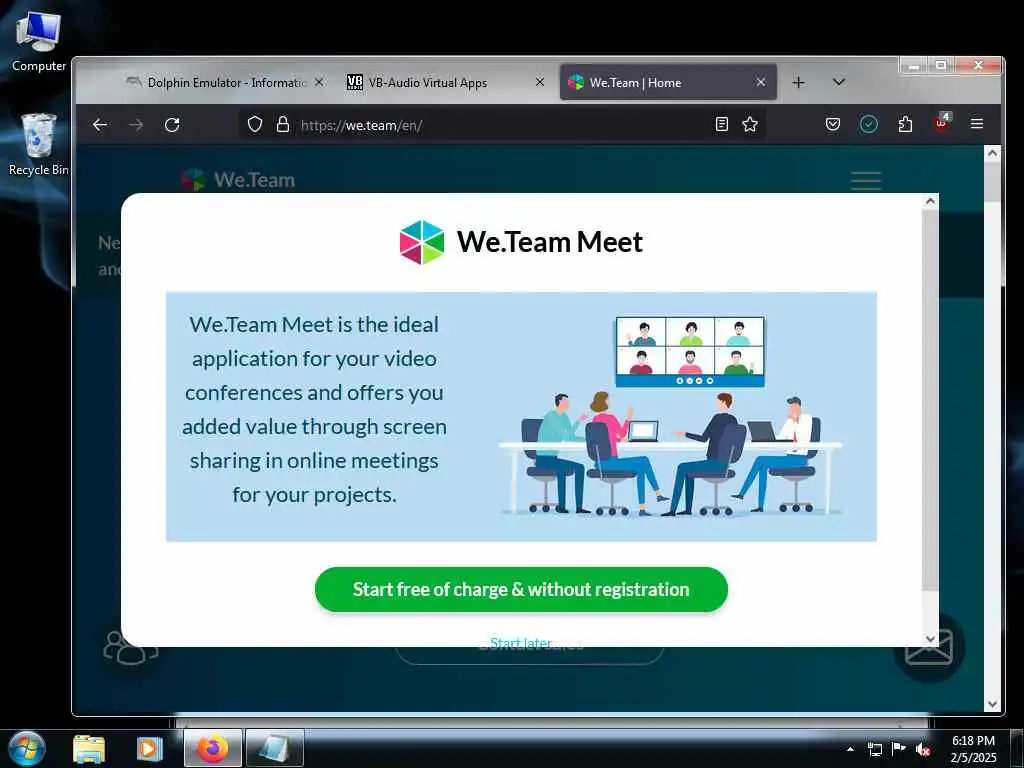Open tracking protection shield icon
The height and width of the screenshot is (768, 1024).
(255, 124)
